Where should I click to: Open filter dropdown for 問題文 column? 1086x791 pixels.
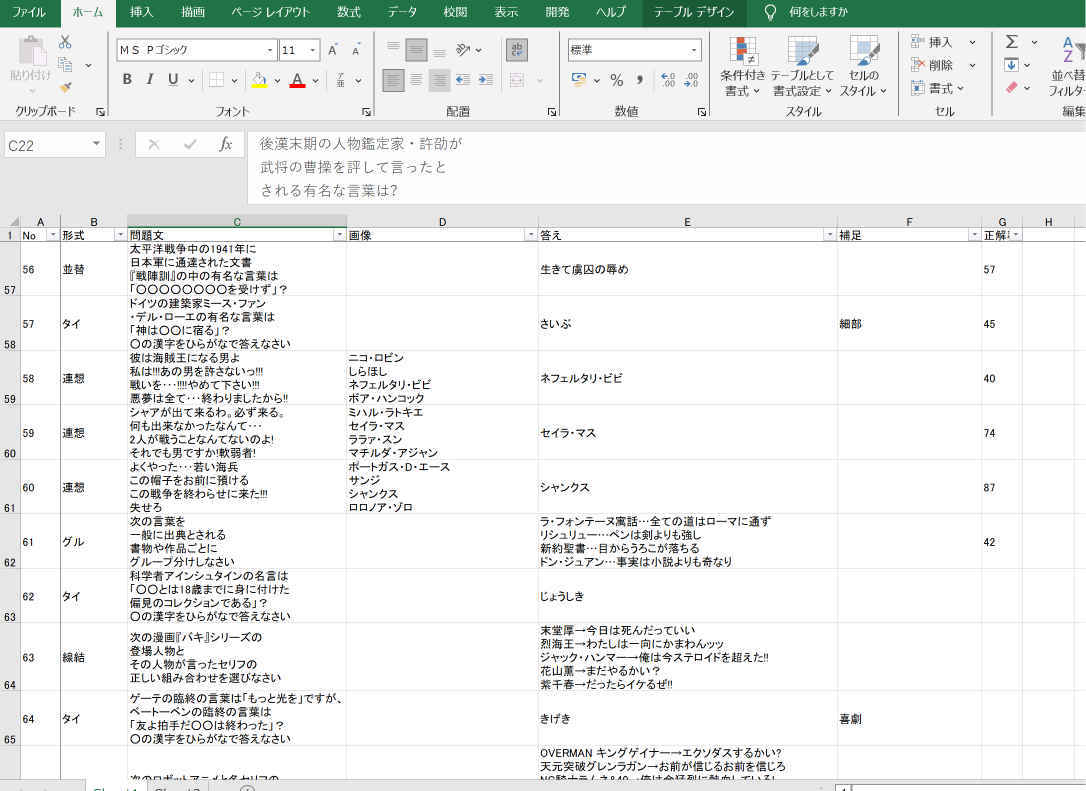pos(339,235)
